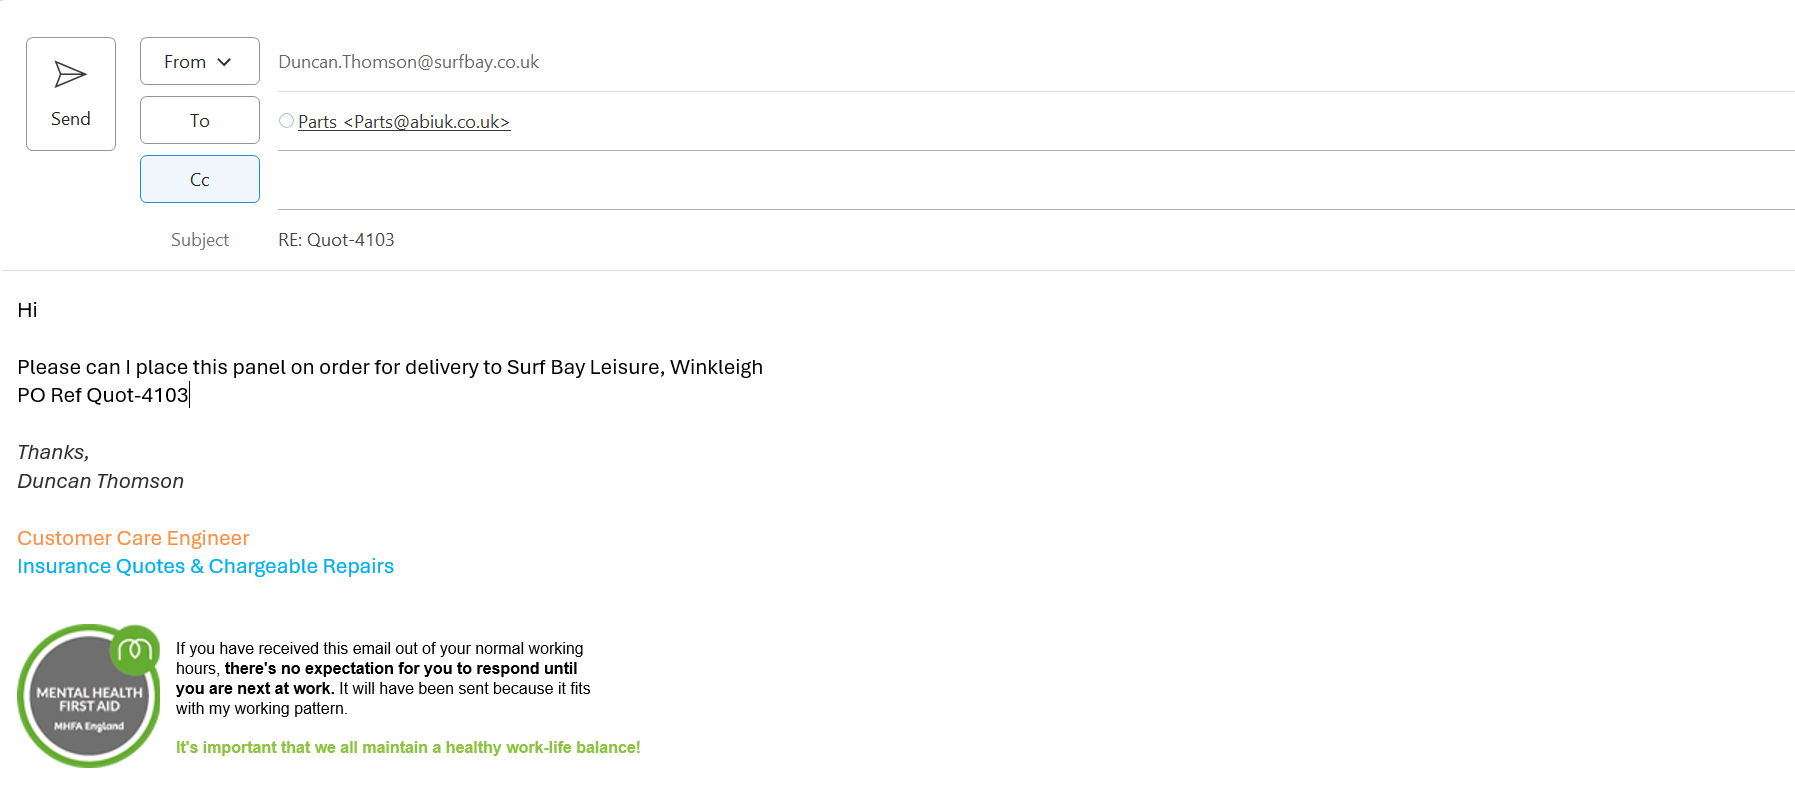
Task: Click the orange Customer Care Engineer text
Action: tap(133, 538)
